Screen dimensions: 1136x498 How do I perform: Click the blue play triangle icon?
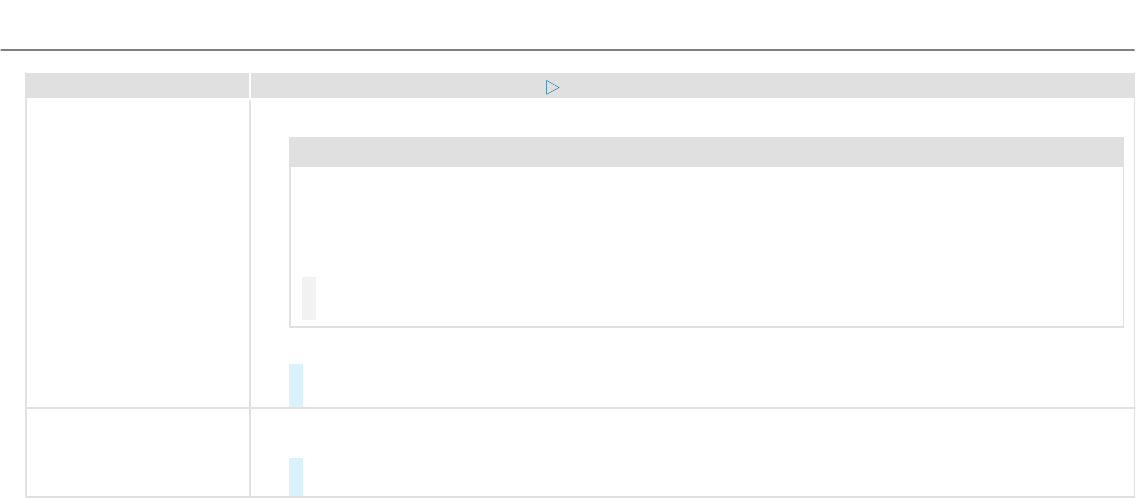[x=551, y=88]
